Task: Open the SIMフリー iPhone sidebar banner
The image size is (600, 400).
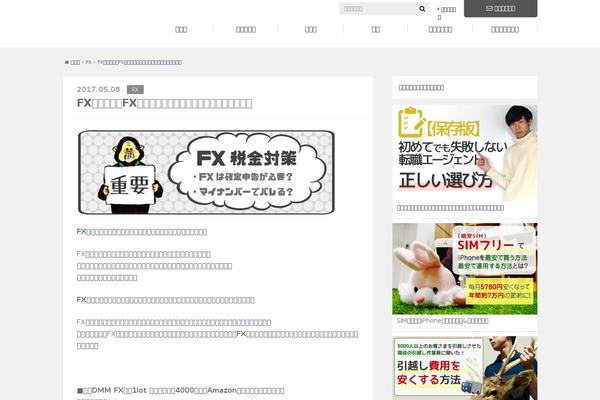Action: 465,269
